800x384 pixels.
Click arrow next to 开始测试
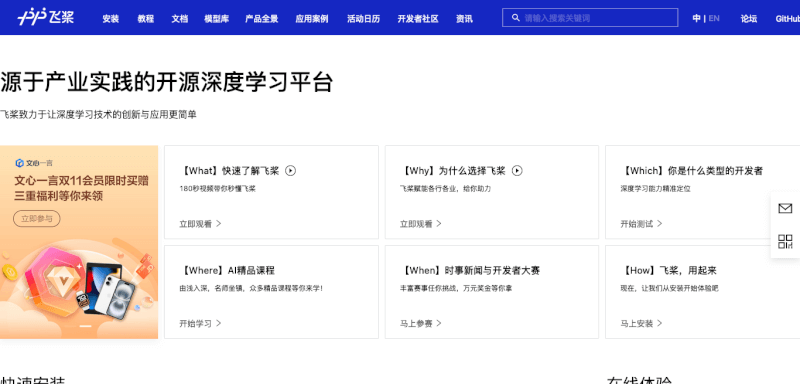[x=659, y=223]
